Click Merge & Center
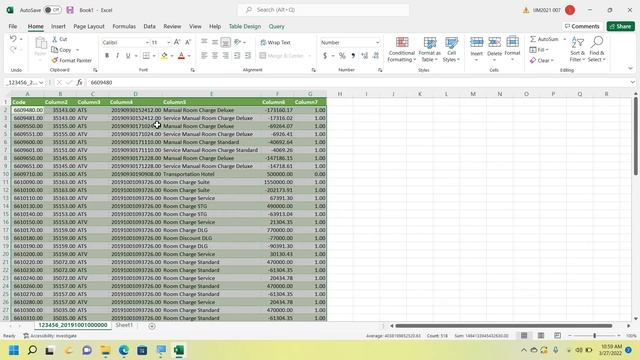 point(282,56)
